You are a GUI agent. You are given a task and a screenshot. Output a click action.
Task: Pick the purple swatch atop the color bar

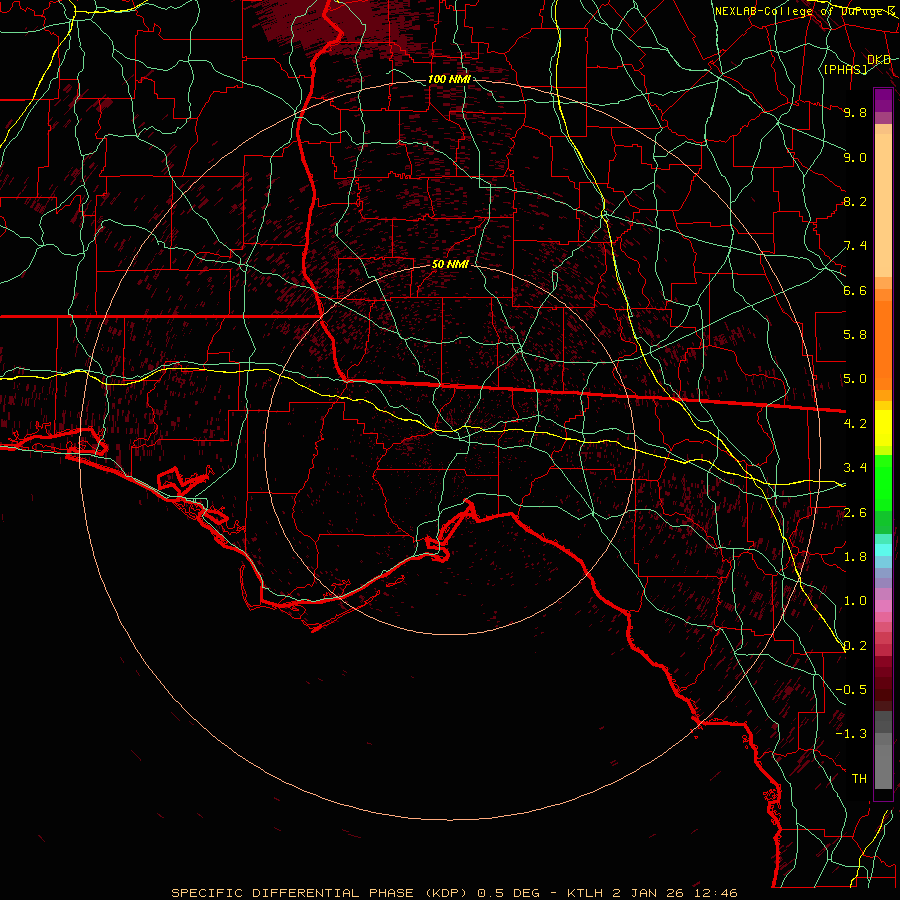click(883, 100)
